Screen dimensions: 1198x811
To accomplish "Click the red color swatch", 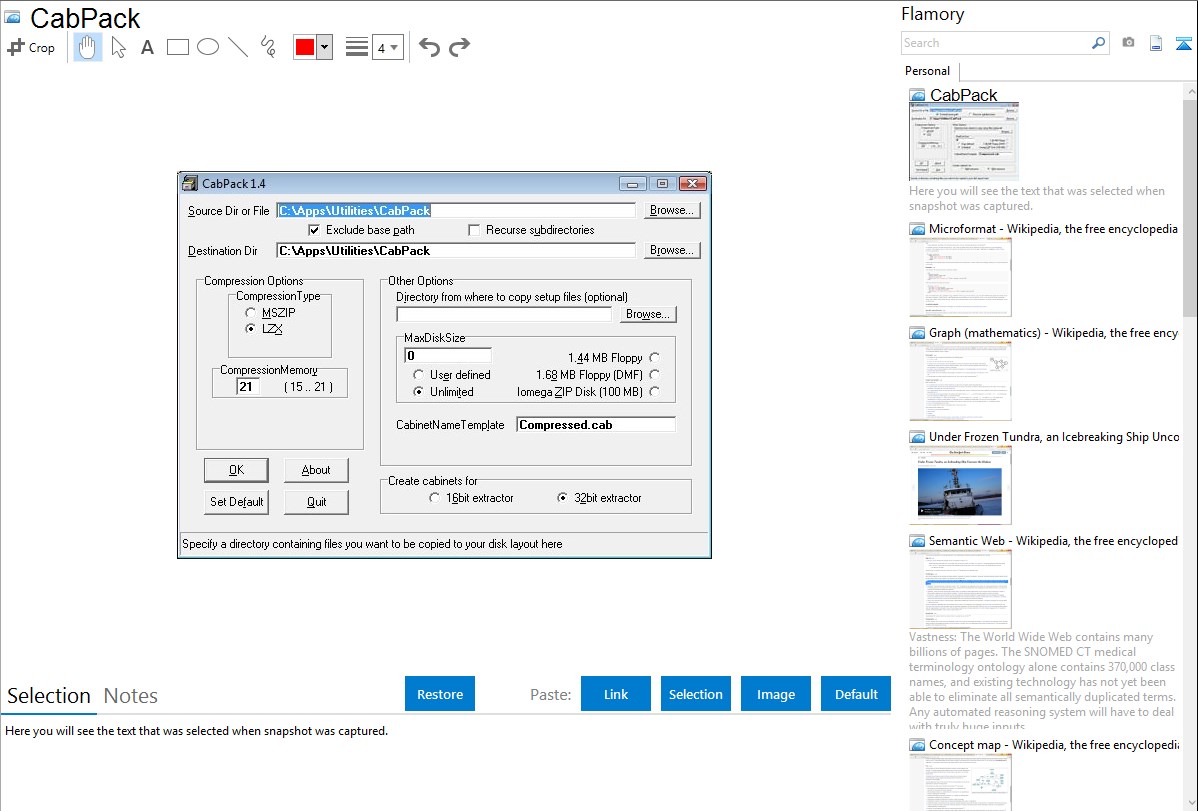I will click(x=305, y=47).
